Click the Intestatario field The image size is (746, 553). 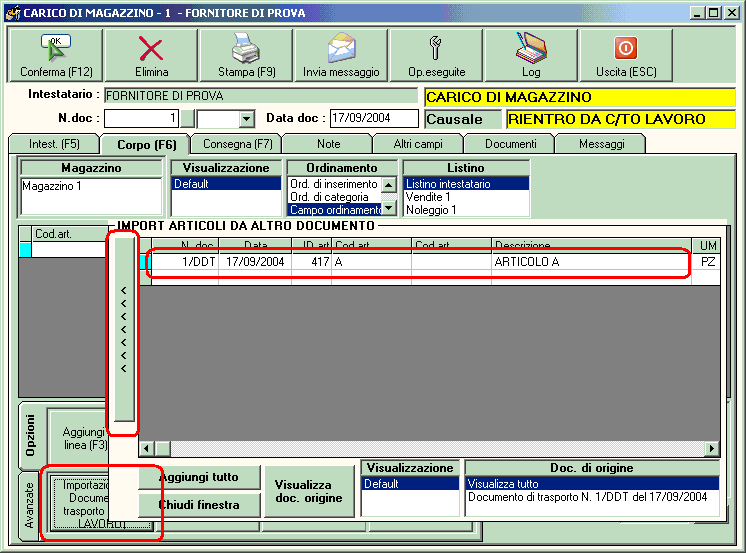[261, 96]
